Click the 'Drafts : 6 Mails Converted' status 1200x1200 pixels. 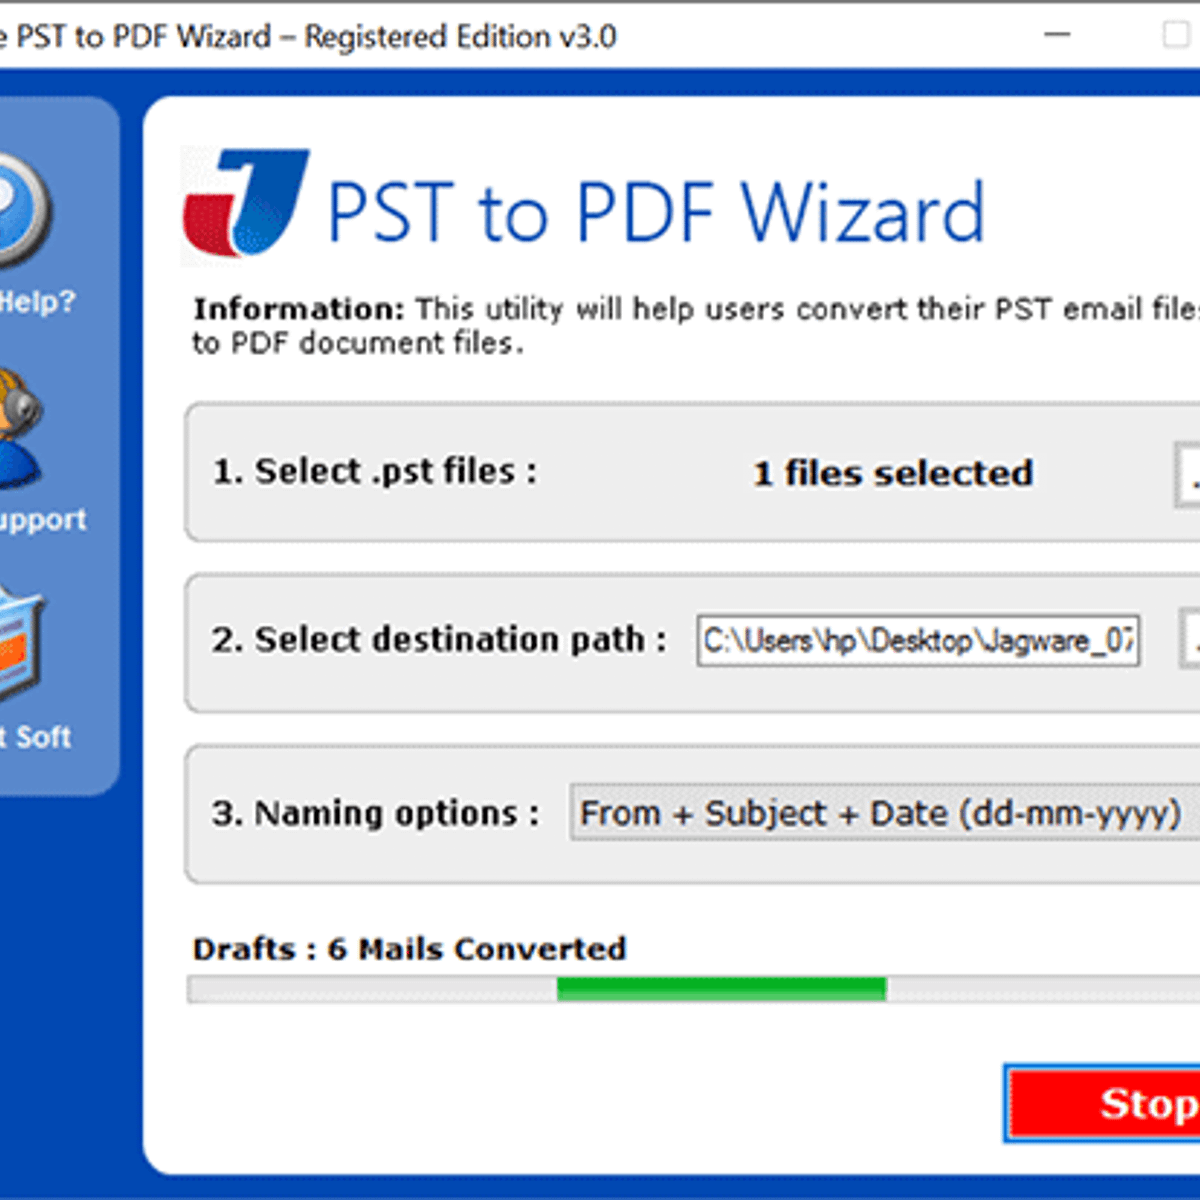click(x=410, y=949)
